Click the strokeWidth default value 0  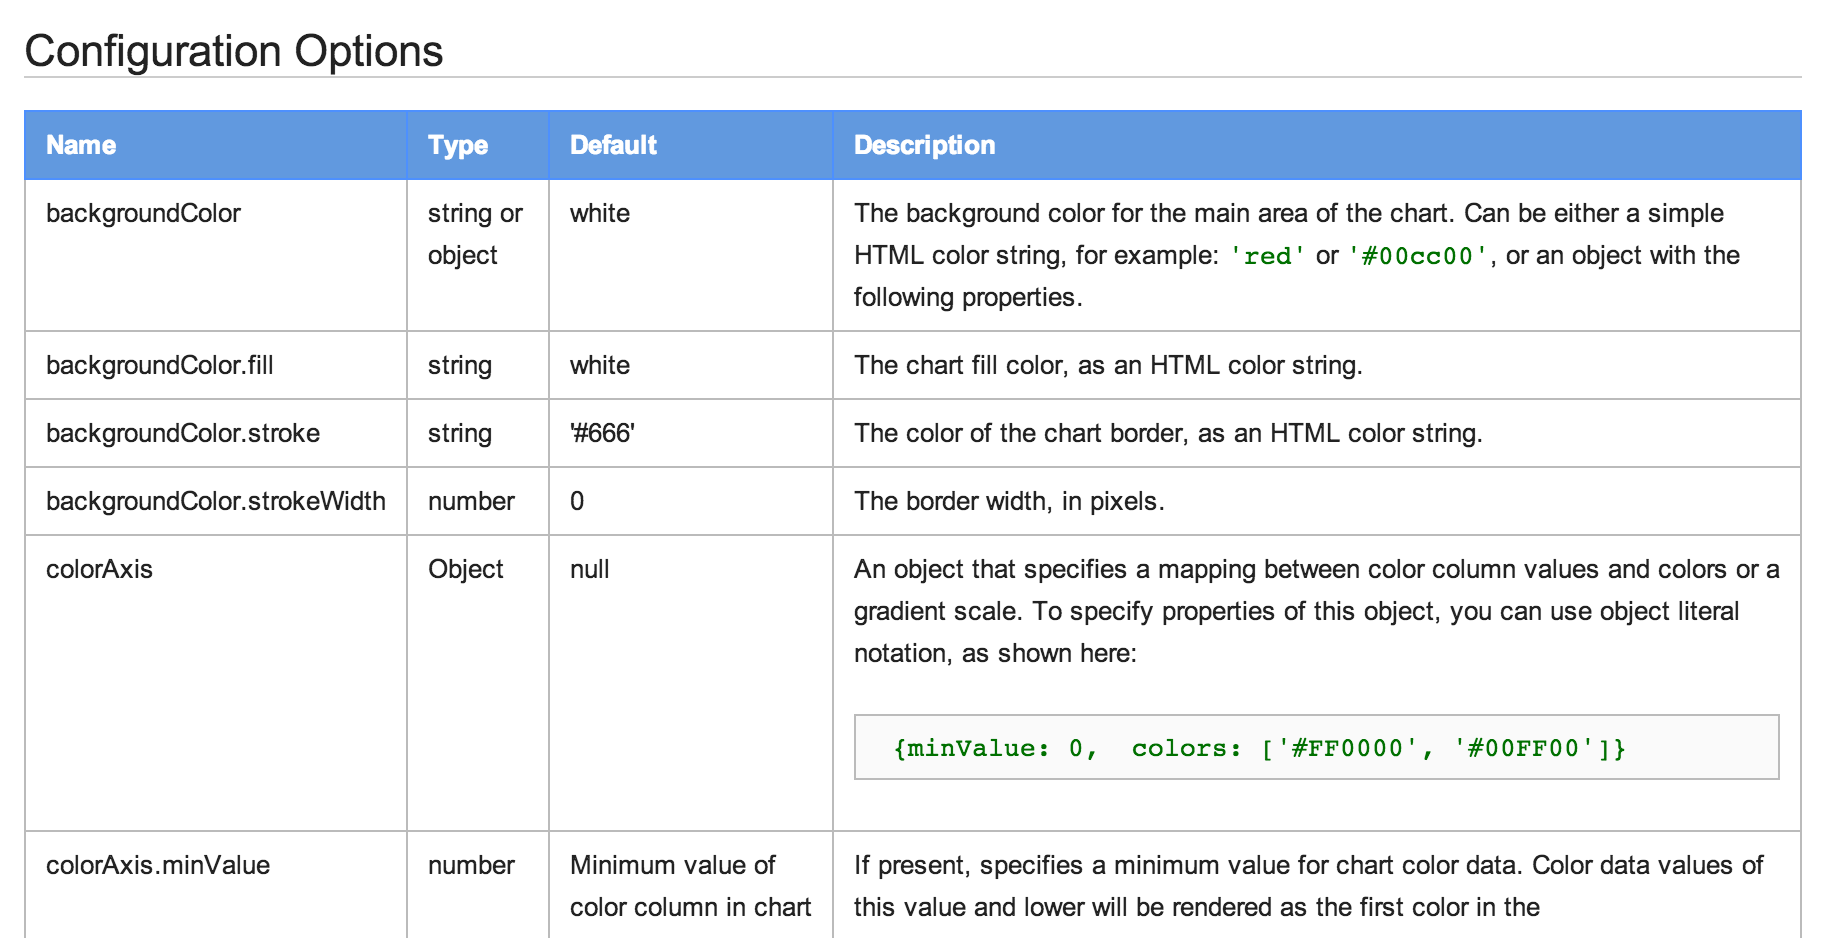coord(577,501)
